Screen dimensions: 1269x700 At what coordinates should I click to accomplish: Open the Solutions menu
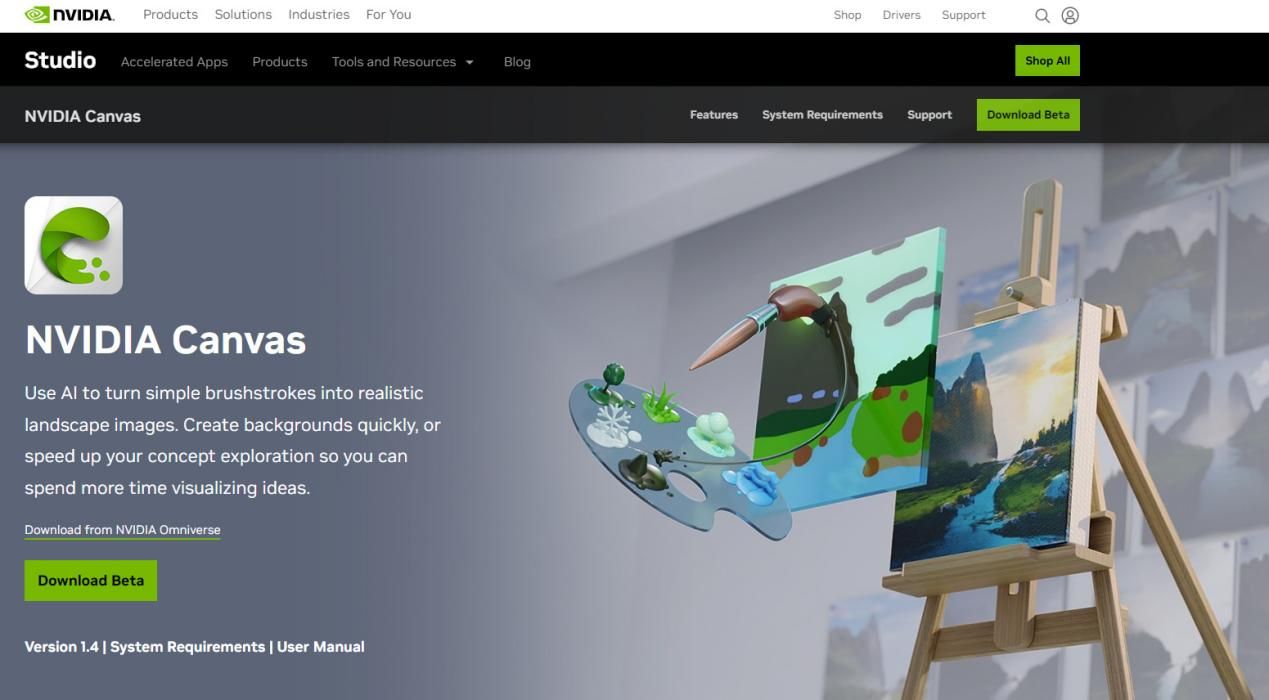pyautogui.click(x=243, y=15)
